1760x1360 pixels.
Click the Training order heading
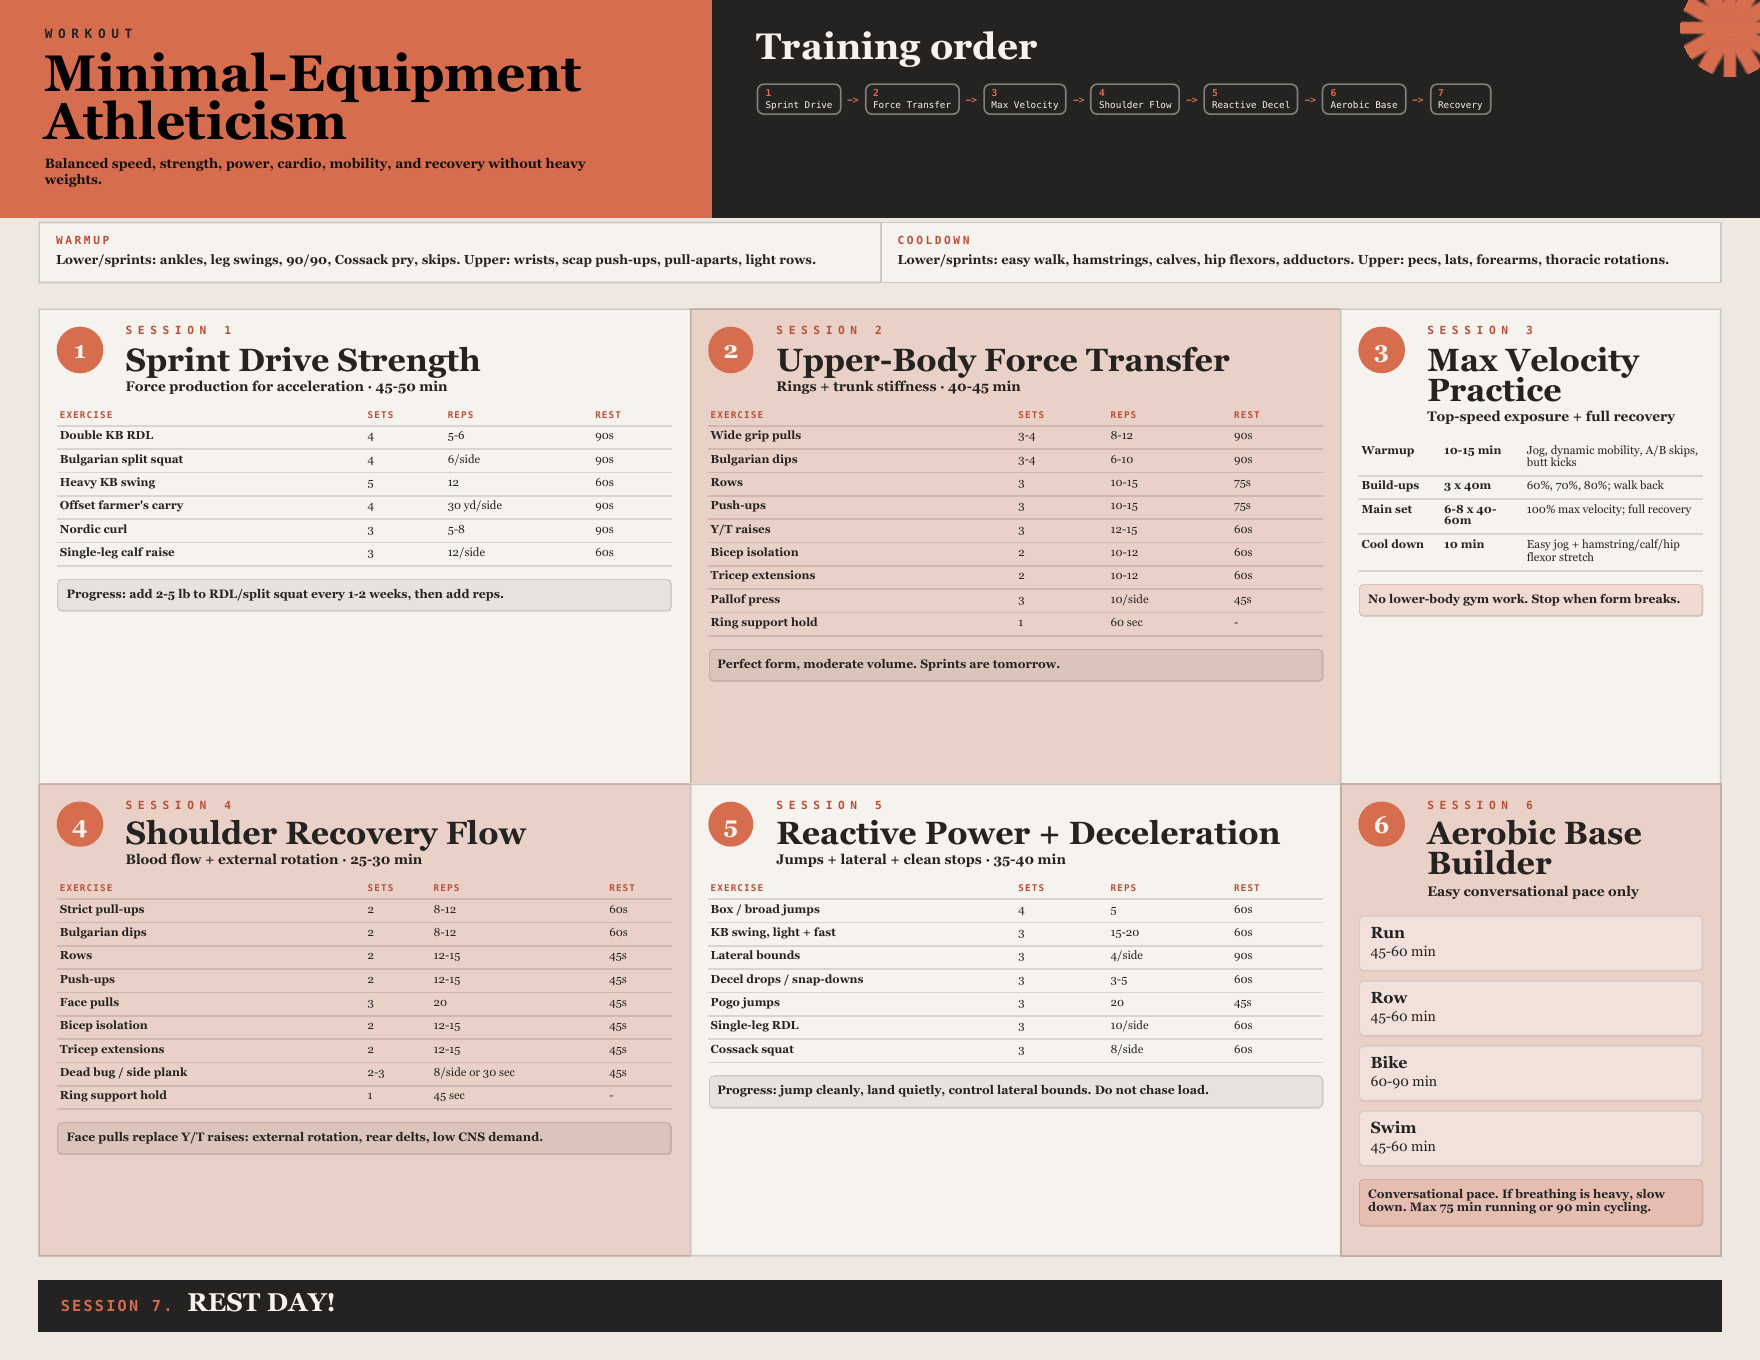point(896,47)
